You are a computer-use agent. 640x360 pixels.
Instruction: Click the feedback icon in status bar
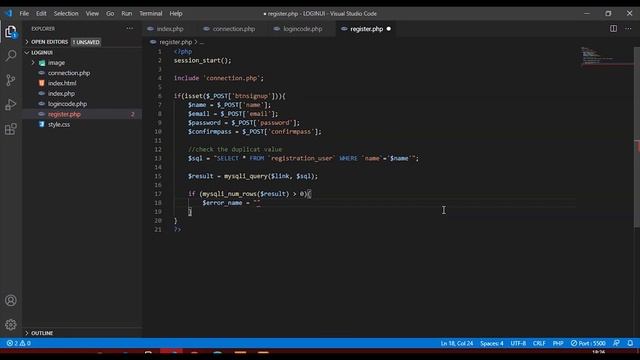(x=616, y=343)
